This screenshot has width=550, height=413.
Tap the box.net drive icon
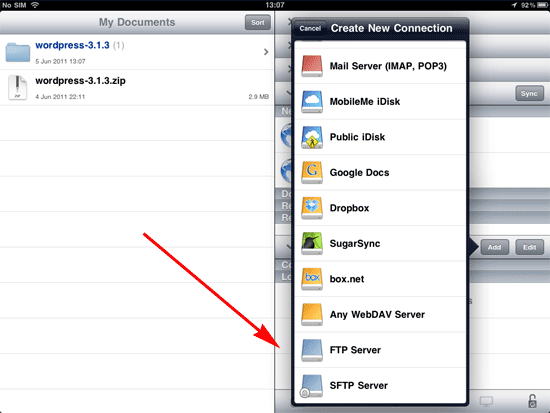tap(312, 279)
